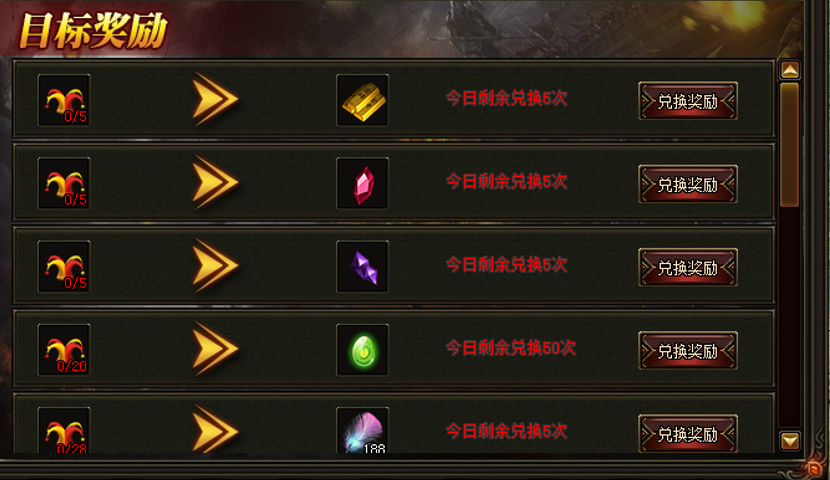The width and height of the screenshot is (830, 480).
Task: Redeem the green egg with 兑换奖励 button
Action: 688,350
